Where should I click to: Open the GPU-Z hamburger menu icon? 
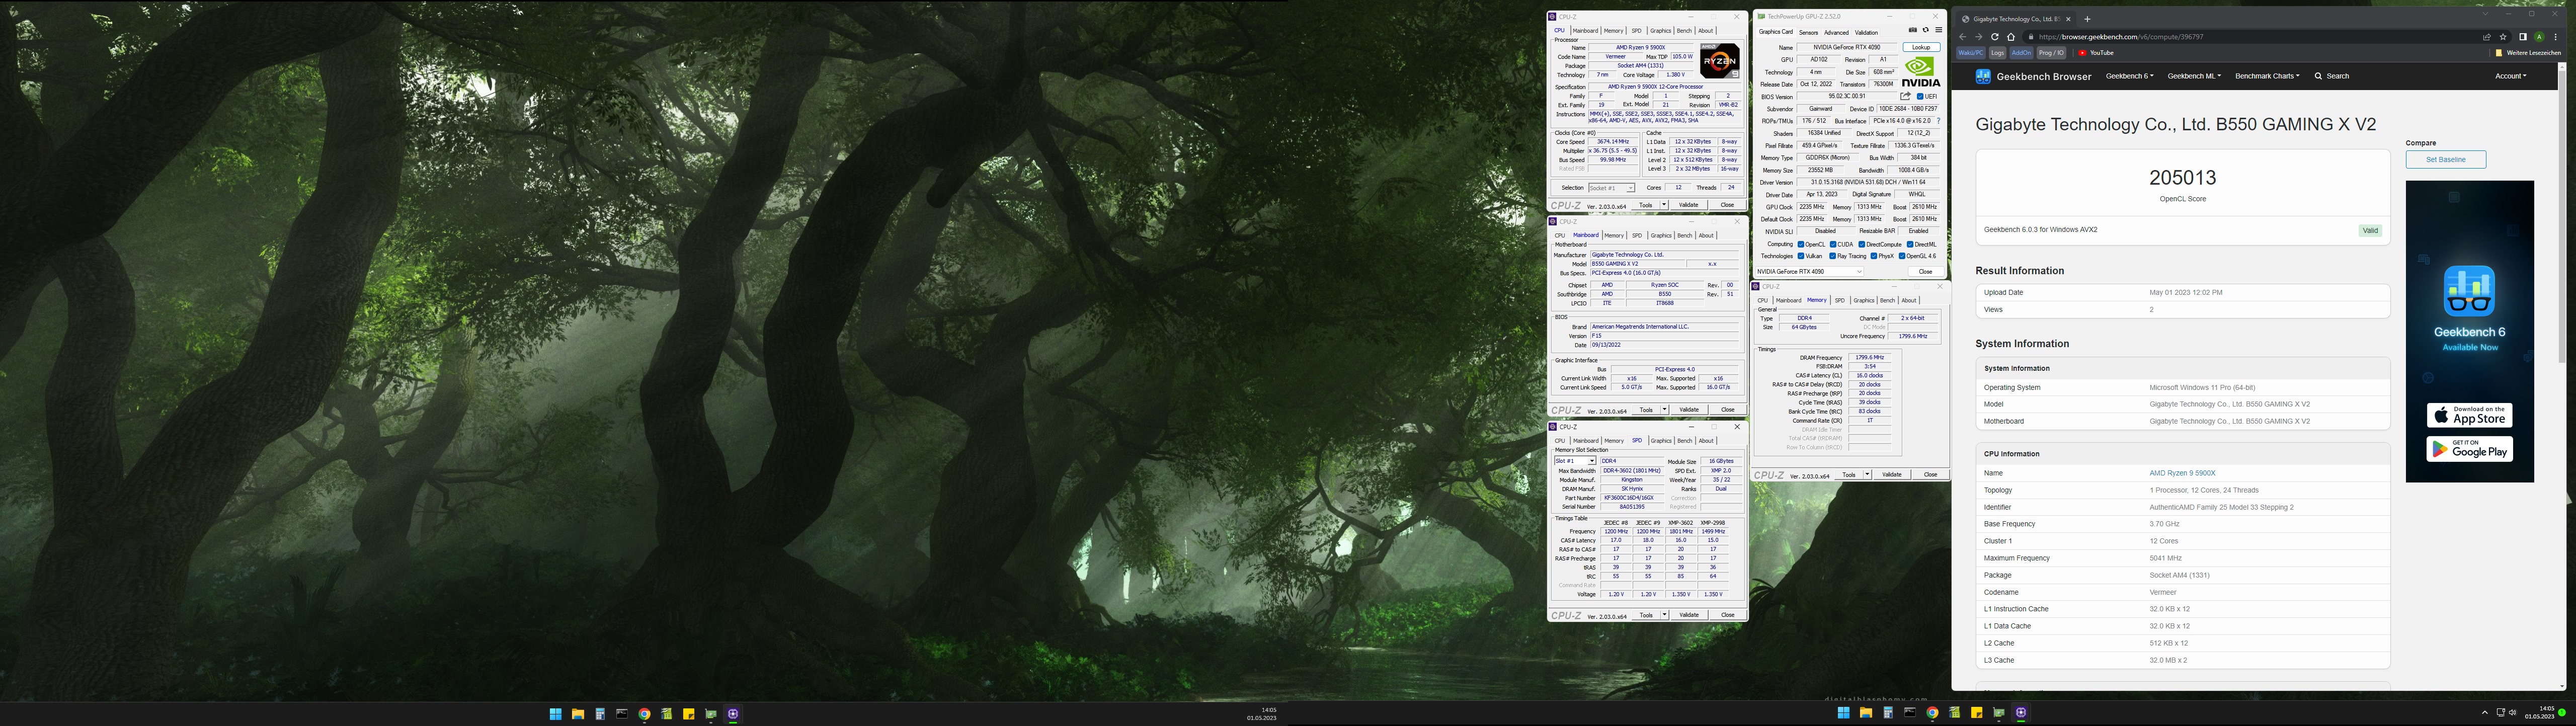pyautogui.click(x=1938, y=30)
